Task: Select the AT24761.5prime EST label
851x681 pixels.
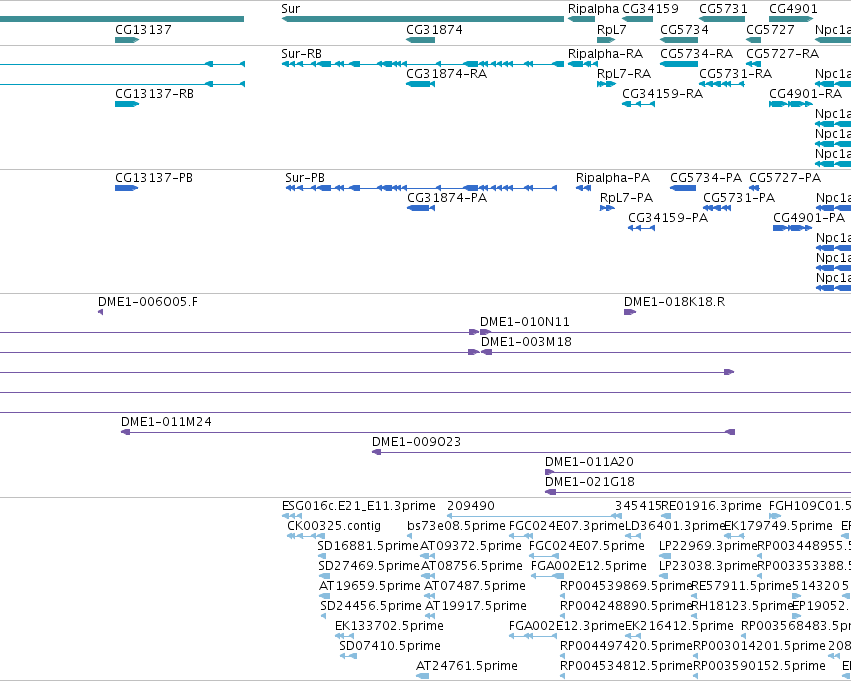Action: (467, 666)
